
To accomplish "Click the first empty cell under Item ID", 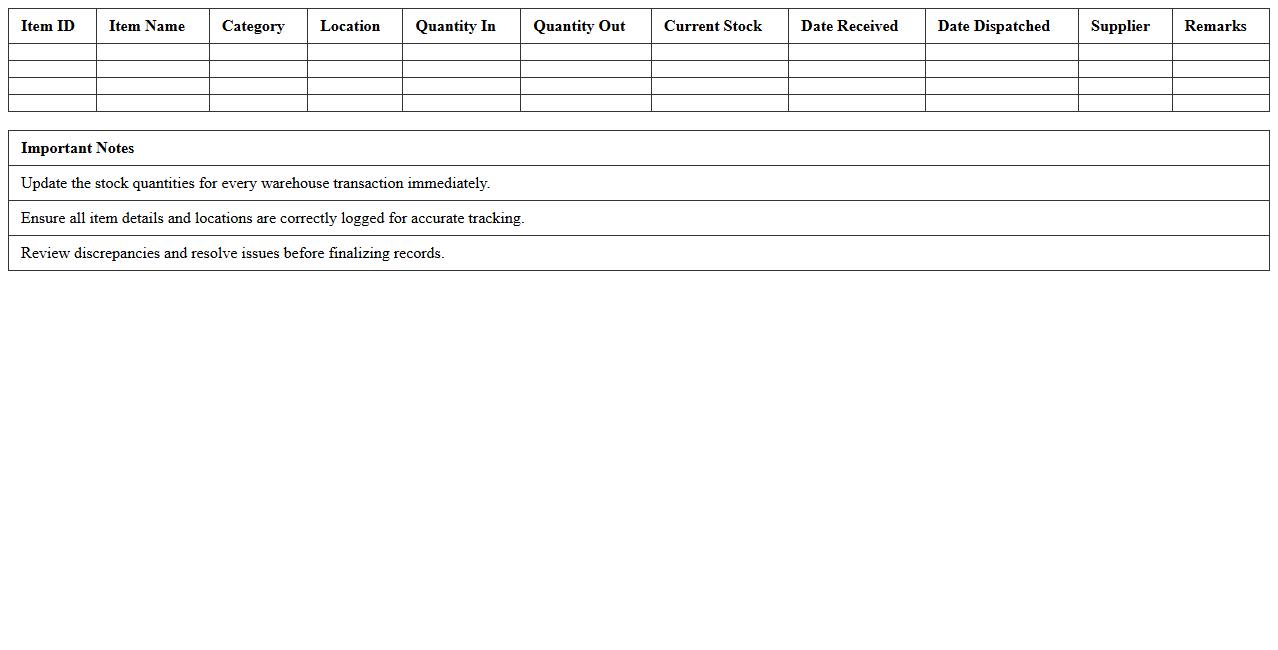I will (x=52, y=52).
